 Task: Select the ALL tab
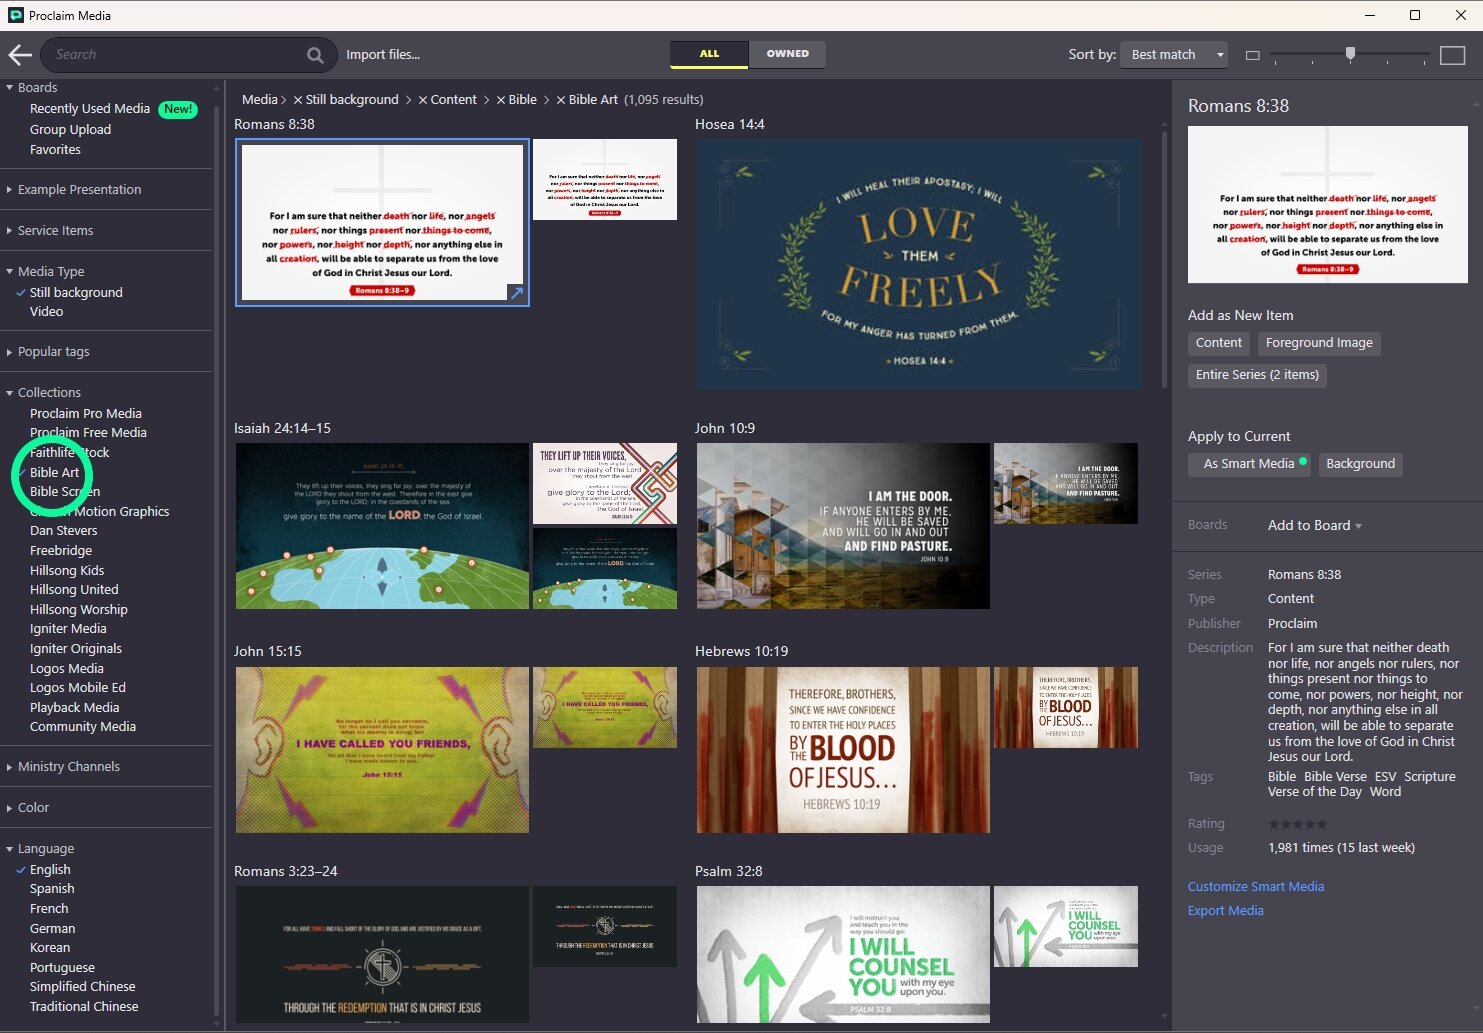(709, 54)
